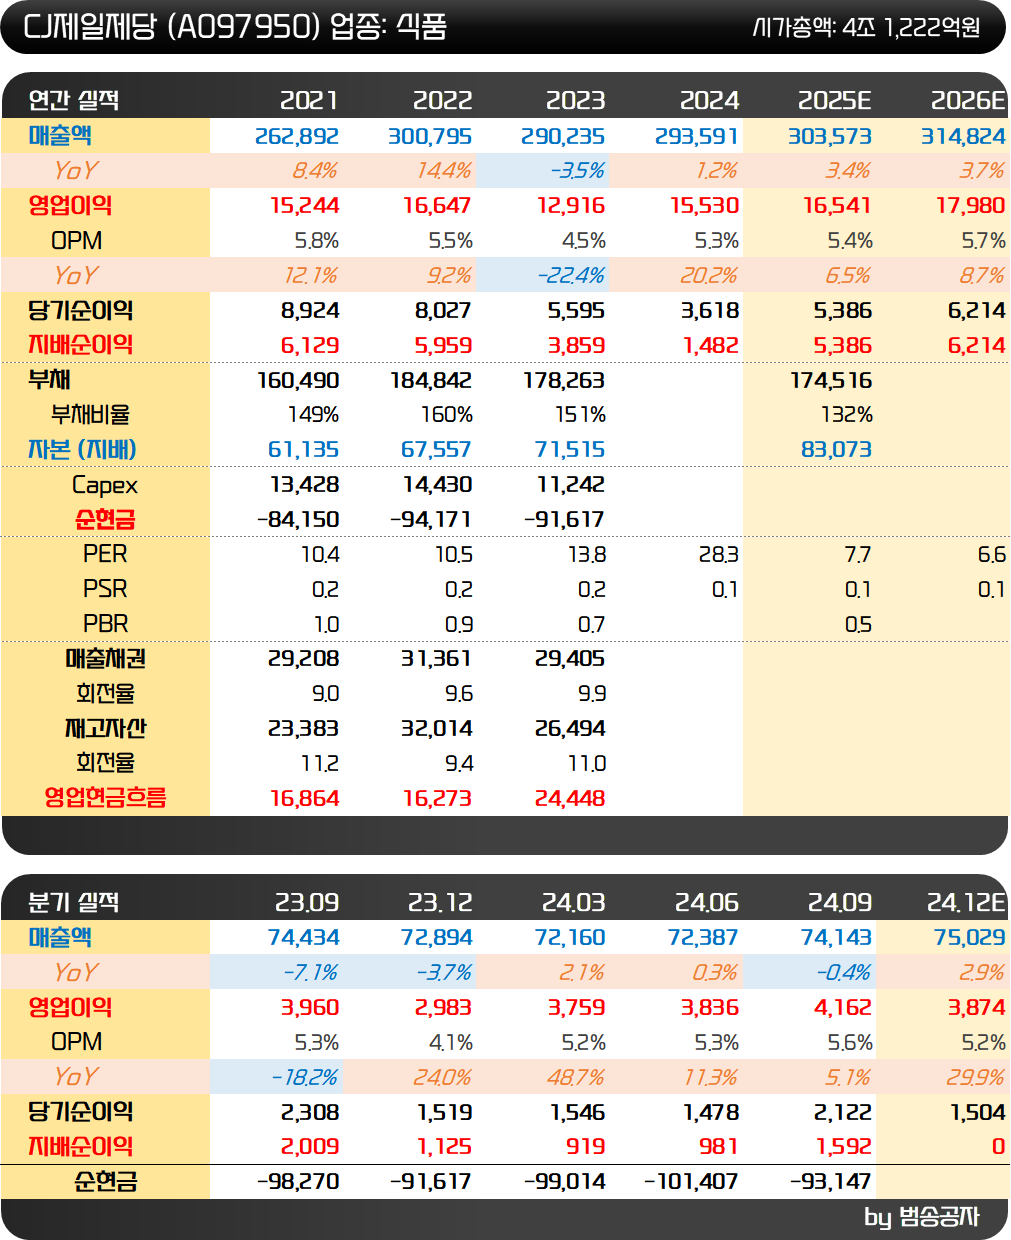The image size is (1011, 1240).
Task: Select the 2025E column header
Action: tap(835, 100)
